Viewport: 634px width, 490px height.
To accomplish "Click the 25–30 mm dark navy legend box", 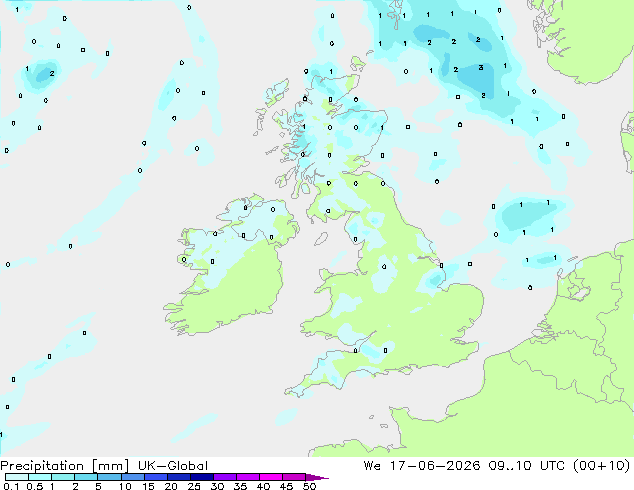I will 201,477.
